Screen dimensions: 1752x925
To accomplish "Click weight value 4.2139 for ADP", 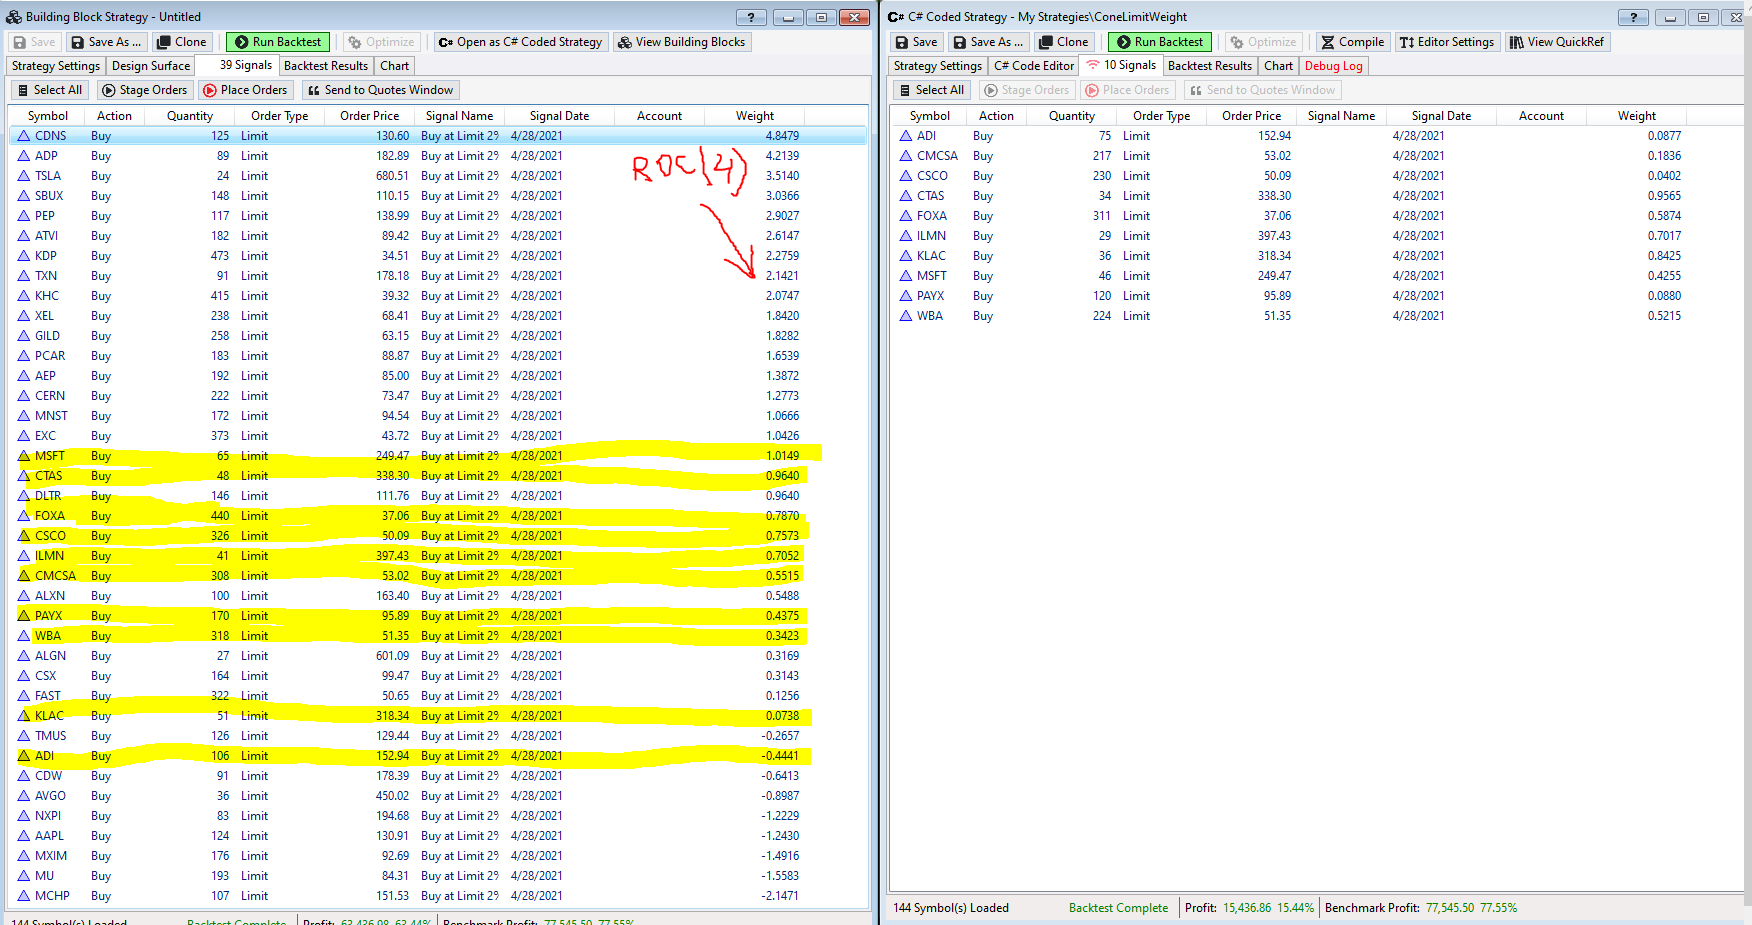I will coord(782,156).
